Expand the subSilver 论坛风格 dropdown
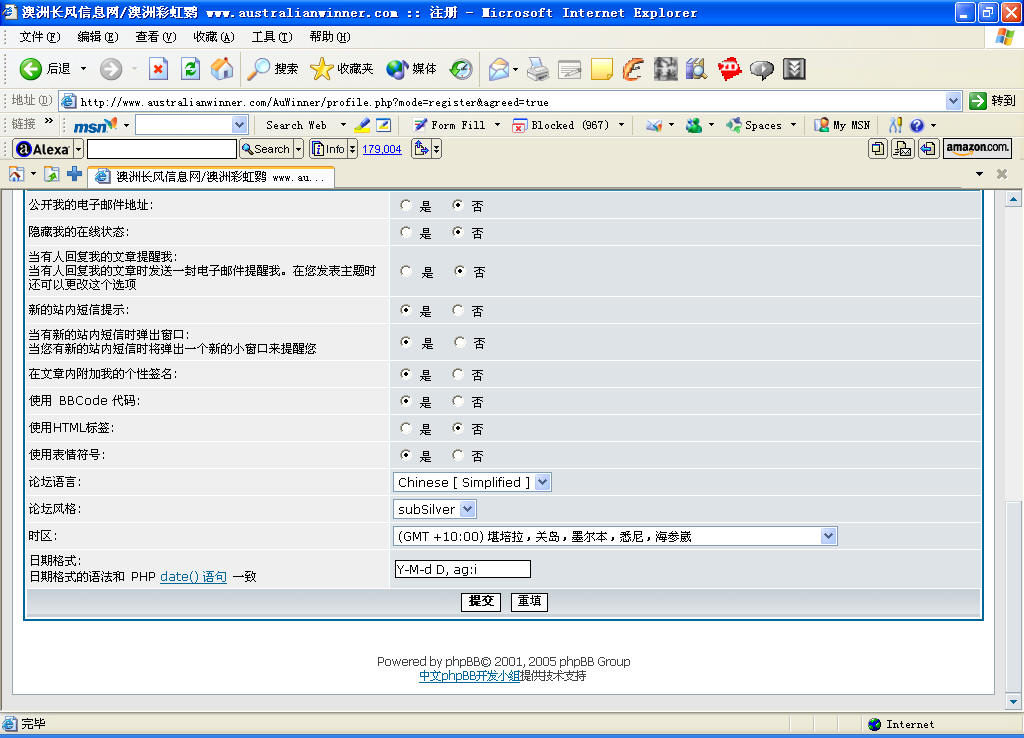Viewport: 1024px width, 738px height. pos(435,509)
